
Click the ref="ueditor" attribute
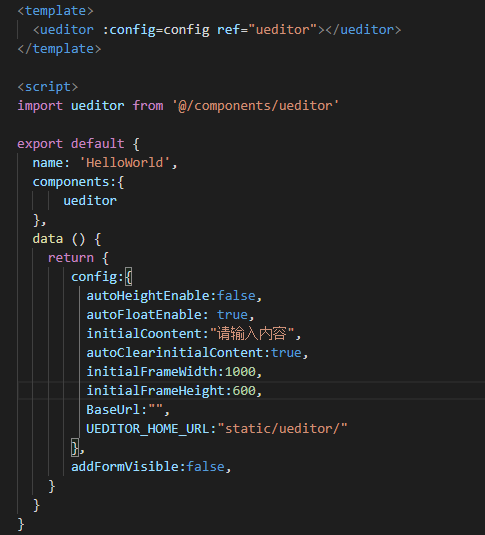coord(267,30)
